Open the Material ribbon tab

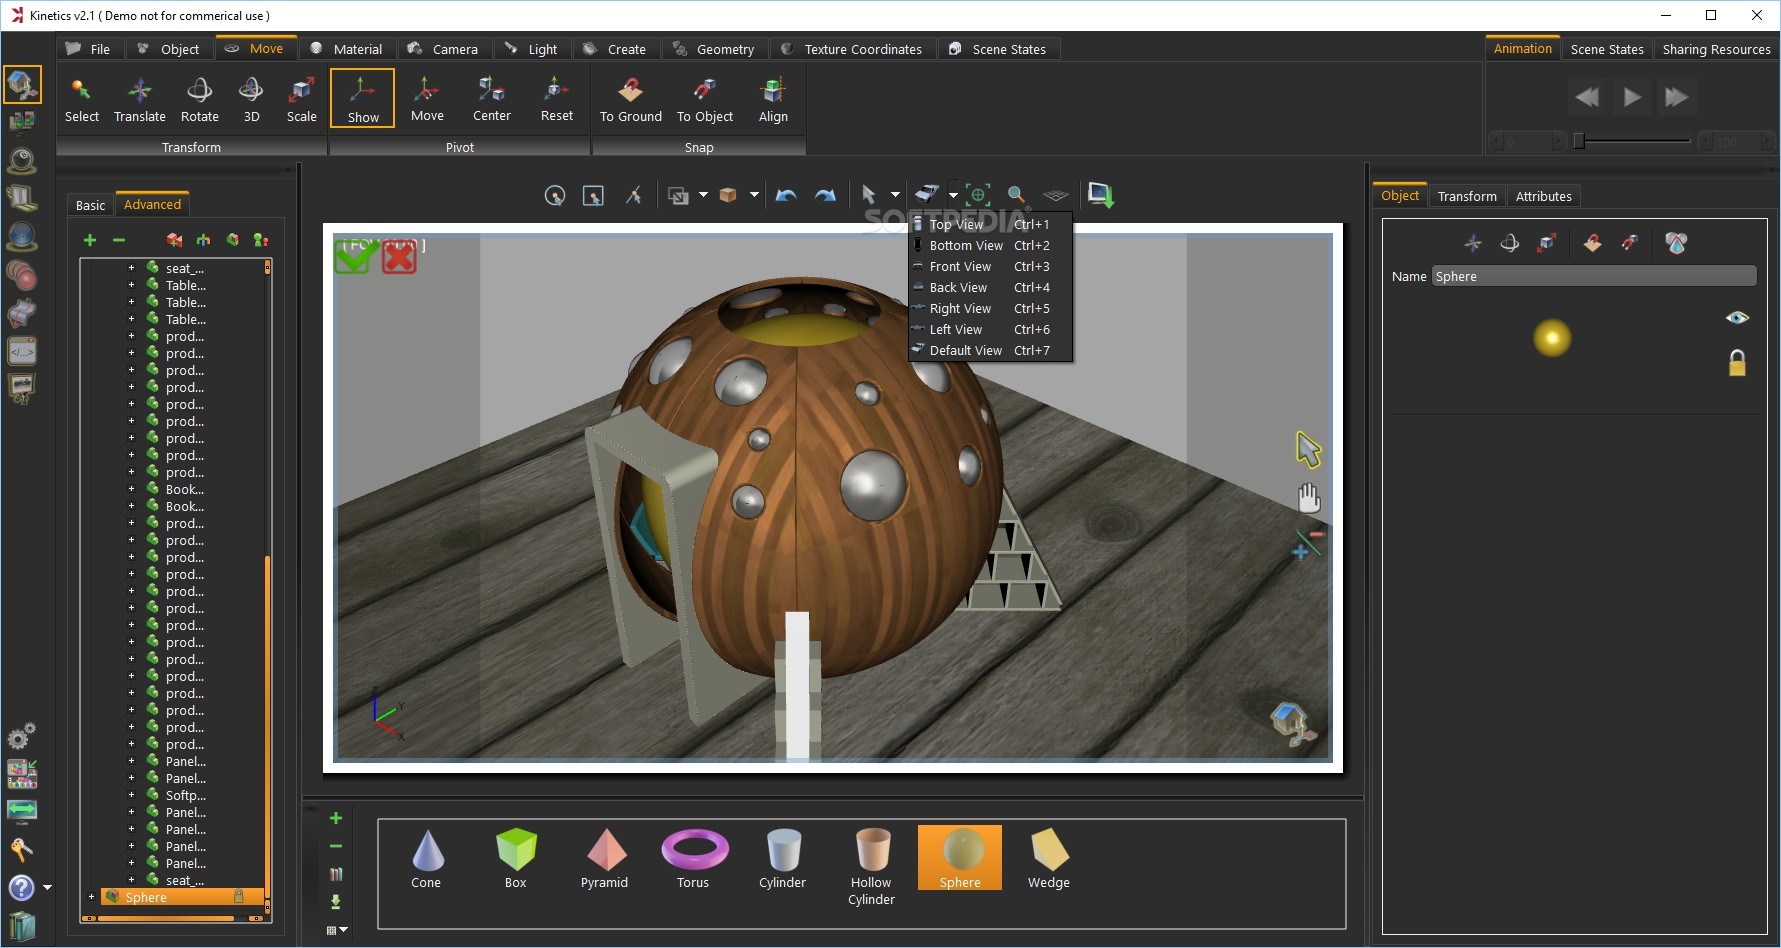point(347,49)
